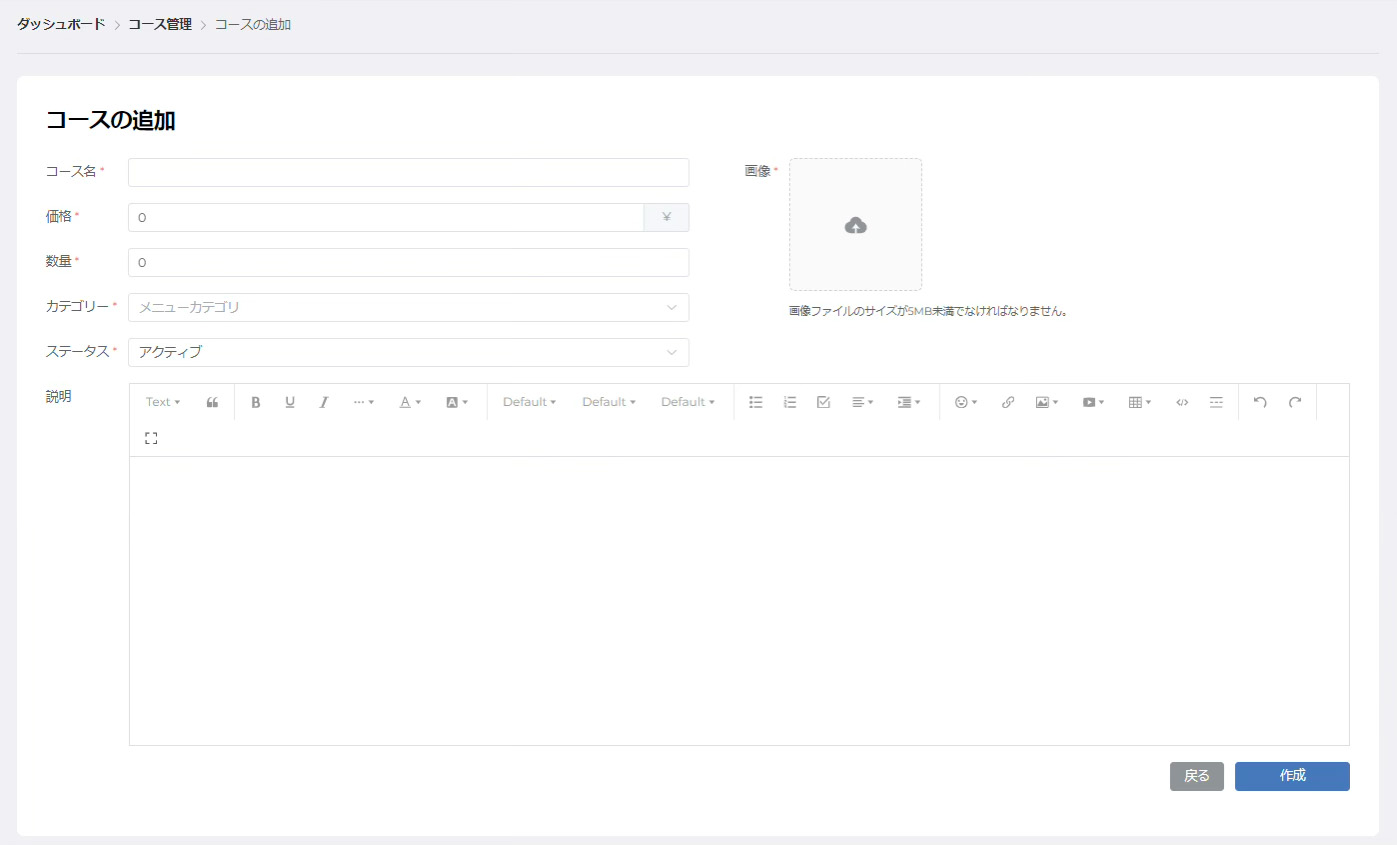Go to ダッシュボード in breadcrumb

coord(61,24)
